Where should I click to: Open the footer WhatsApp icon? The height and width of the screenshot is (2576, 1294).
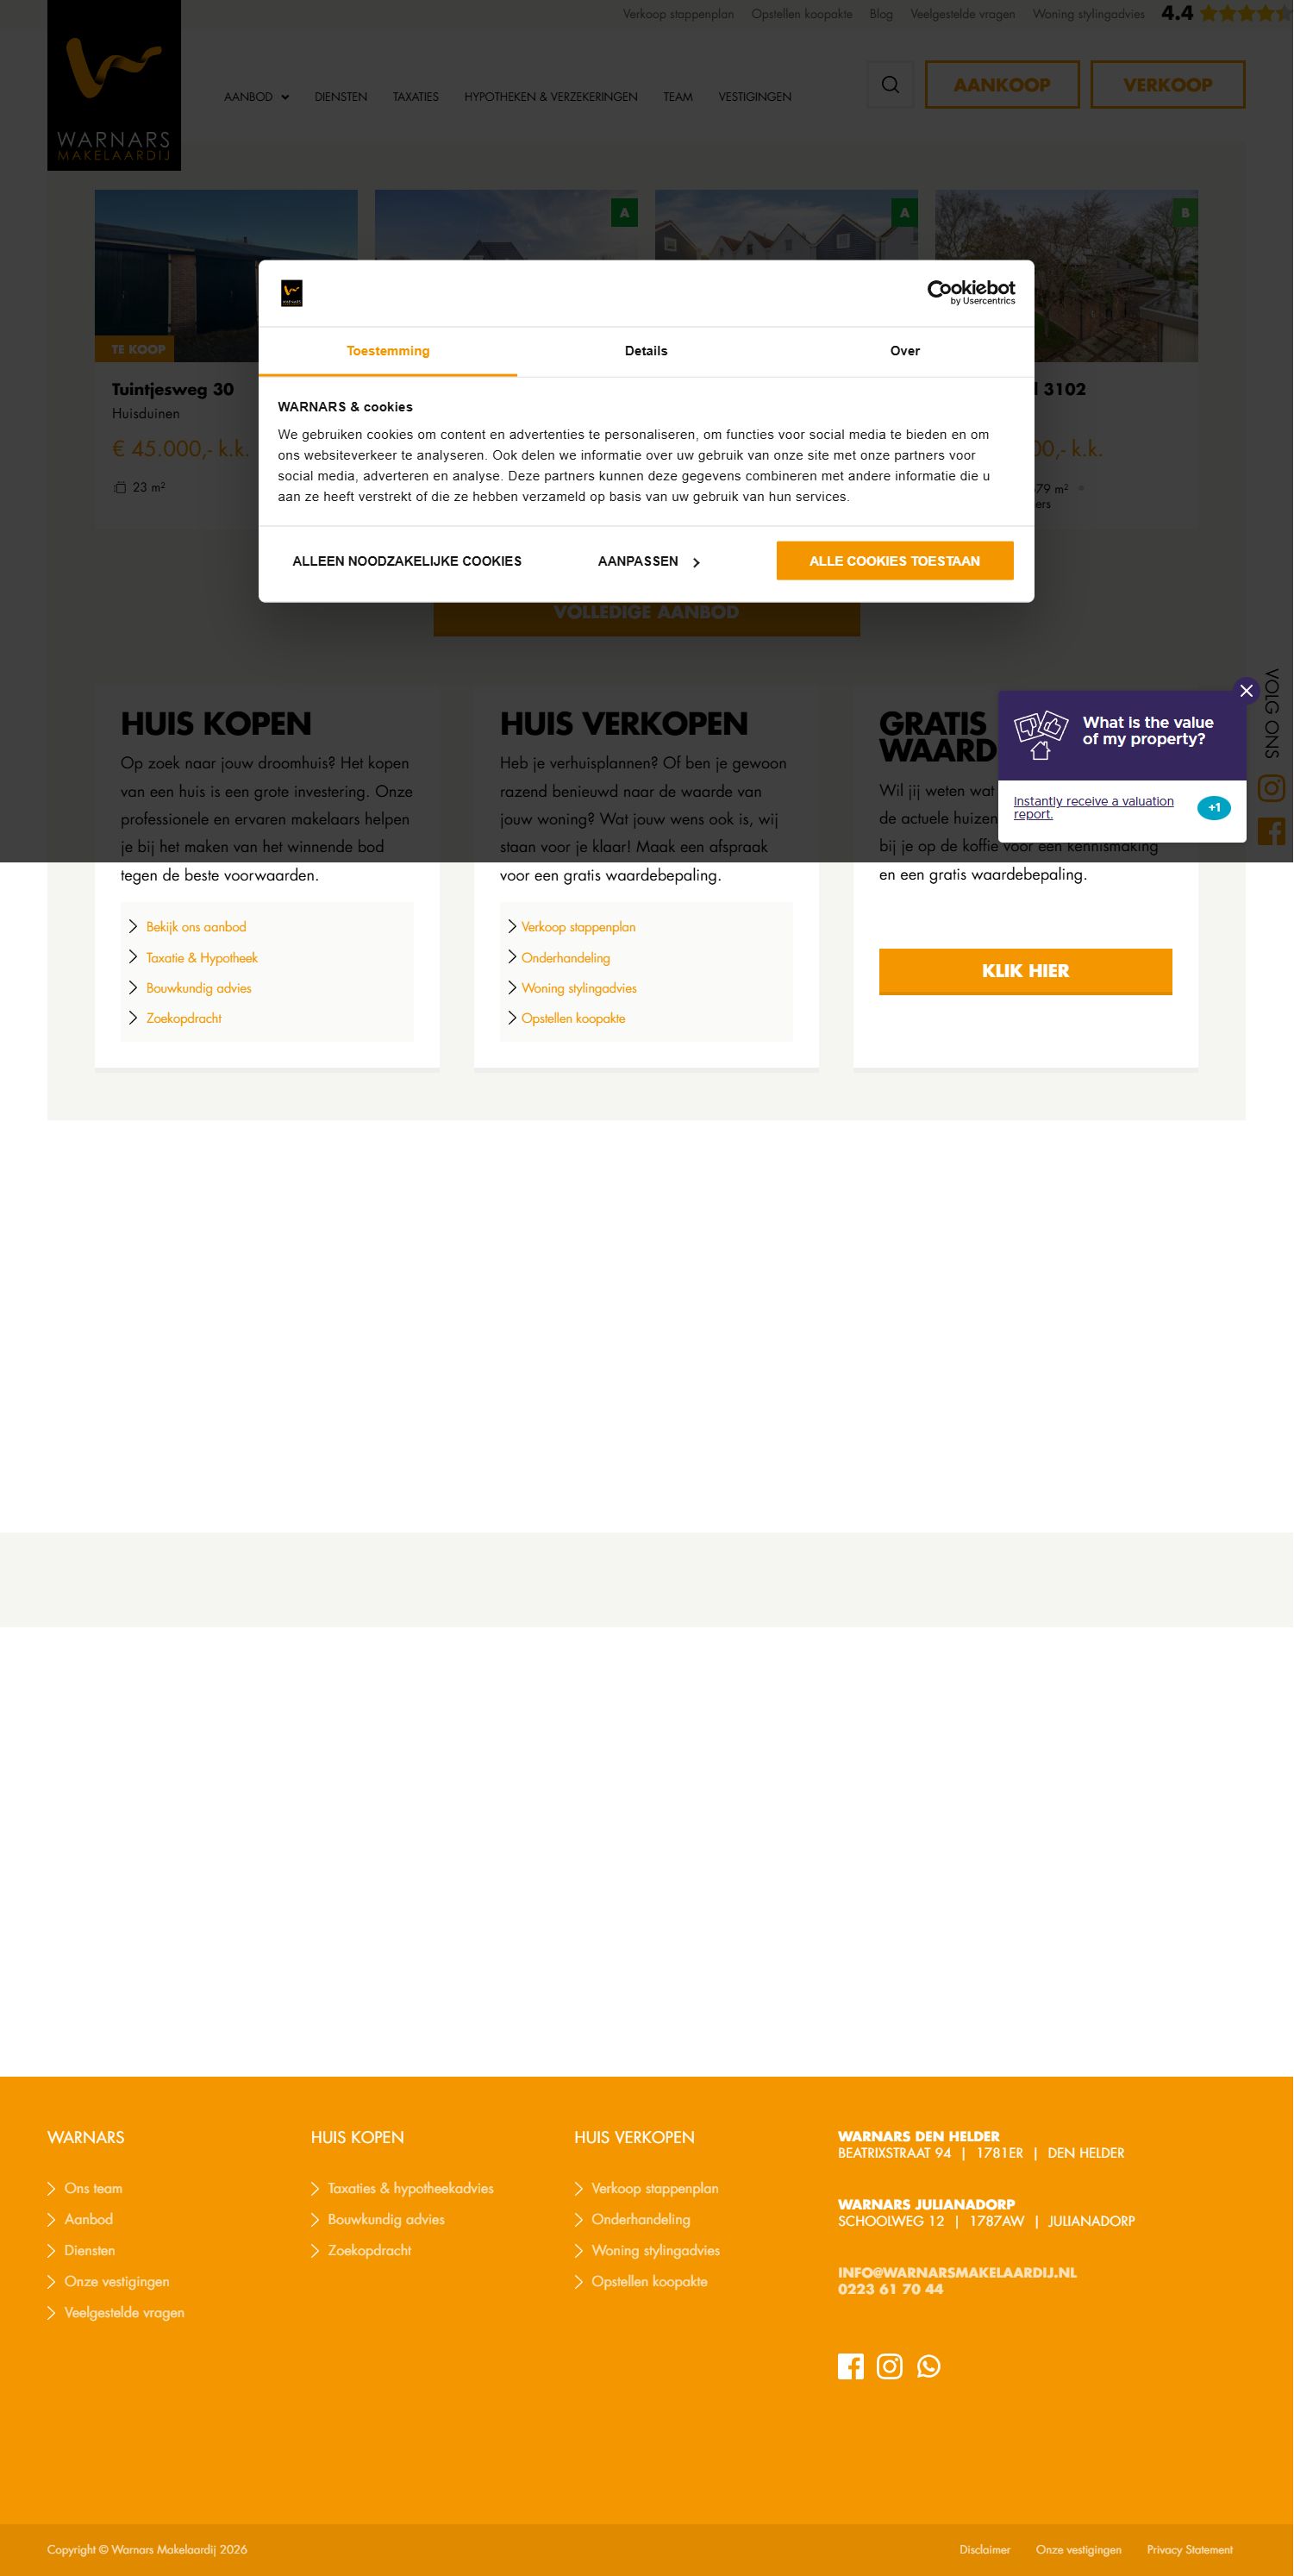(x=929, y=2366)
